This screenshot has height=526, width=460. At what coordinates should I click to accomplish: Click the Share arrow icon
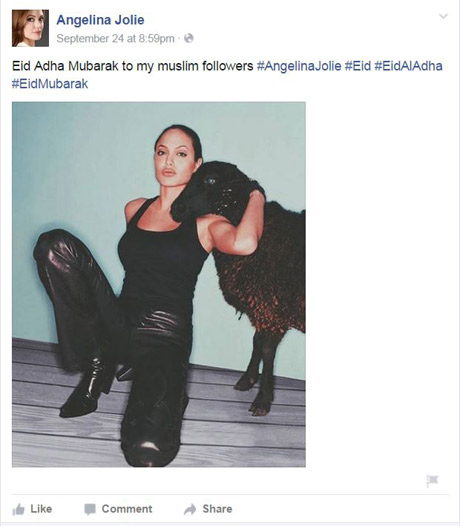click(x=190, y=509)
